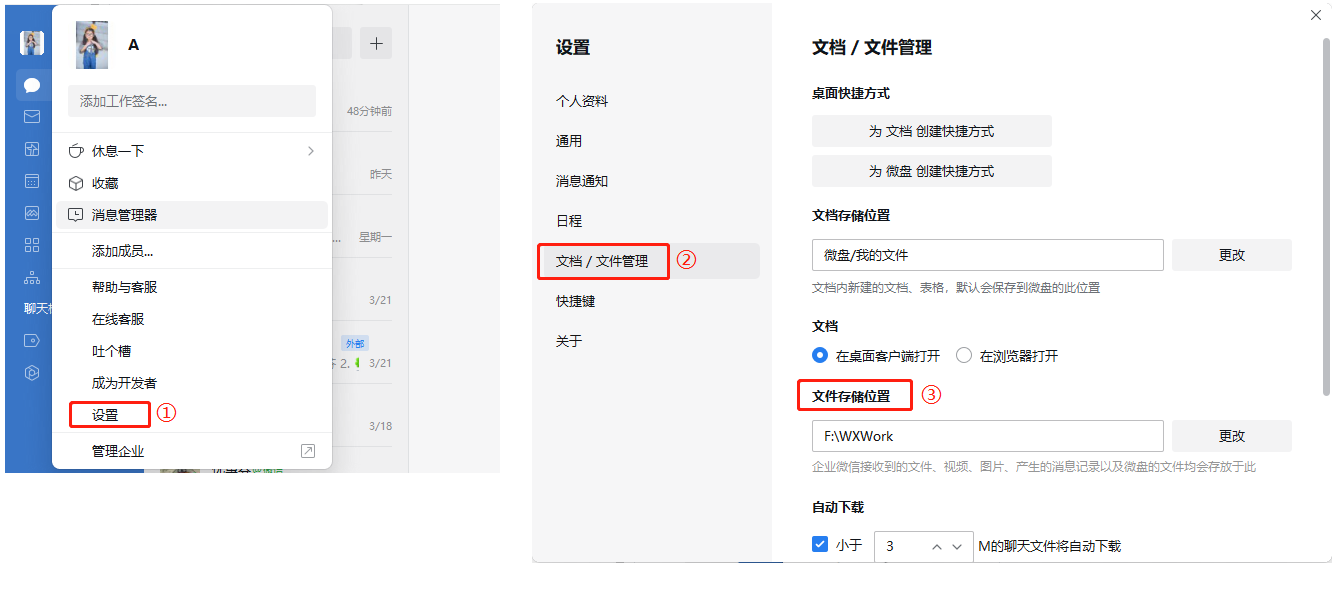Close the settings window with X
Viewport: 1337px width, 590px height.
tap(1315, 15)
